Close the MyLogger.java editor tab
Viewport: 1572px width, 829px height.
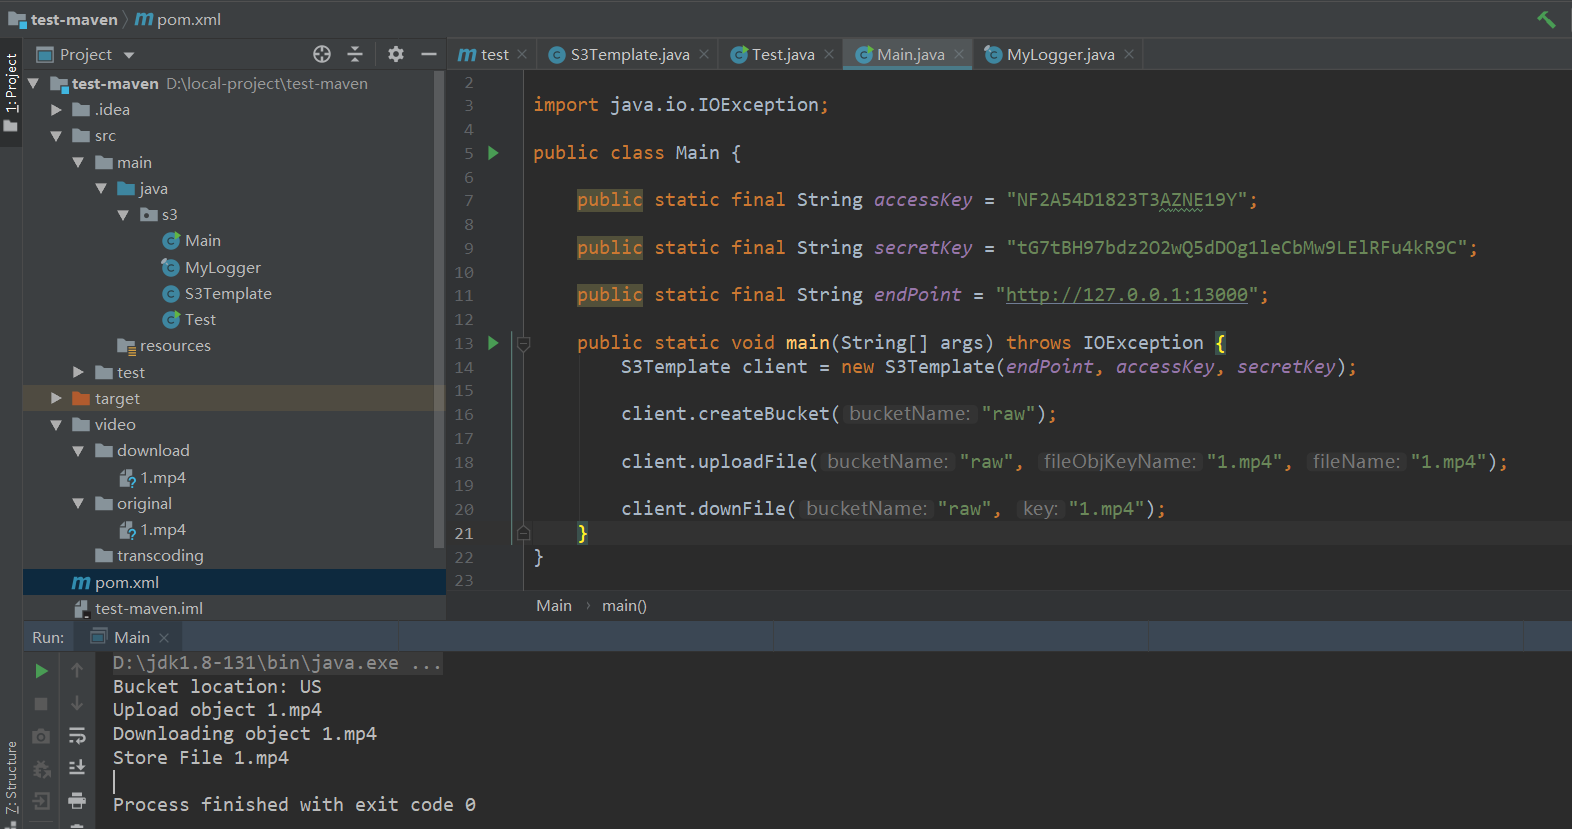(x=1129, y=54)
